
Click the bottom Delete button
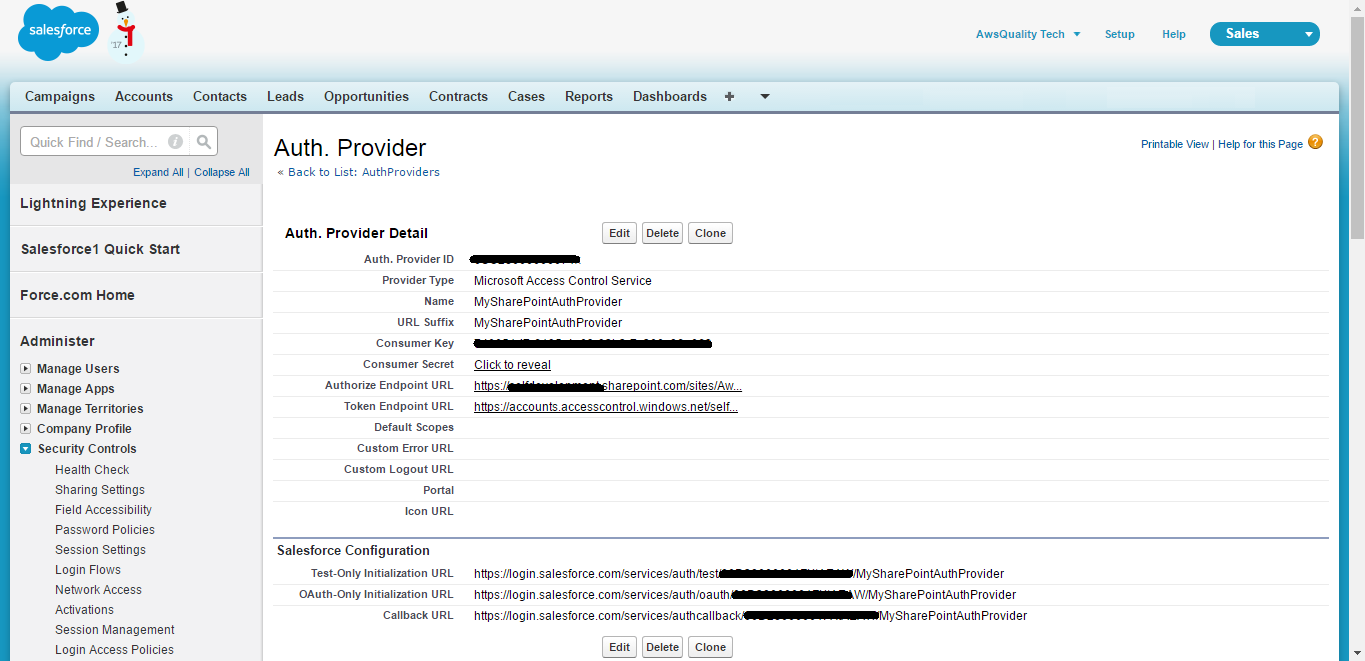point(662,647)
